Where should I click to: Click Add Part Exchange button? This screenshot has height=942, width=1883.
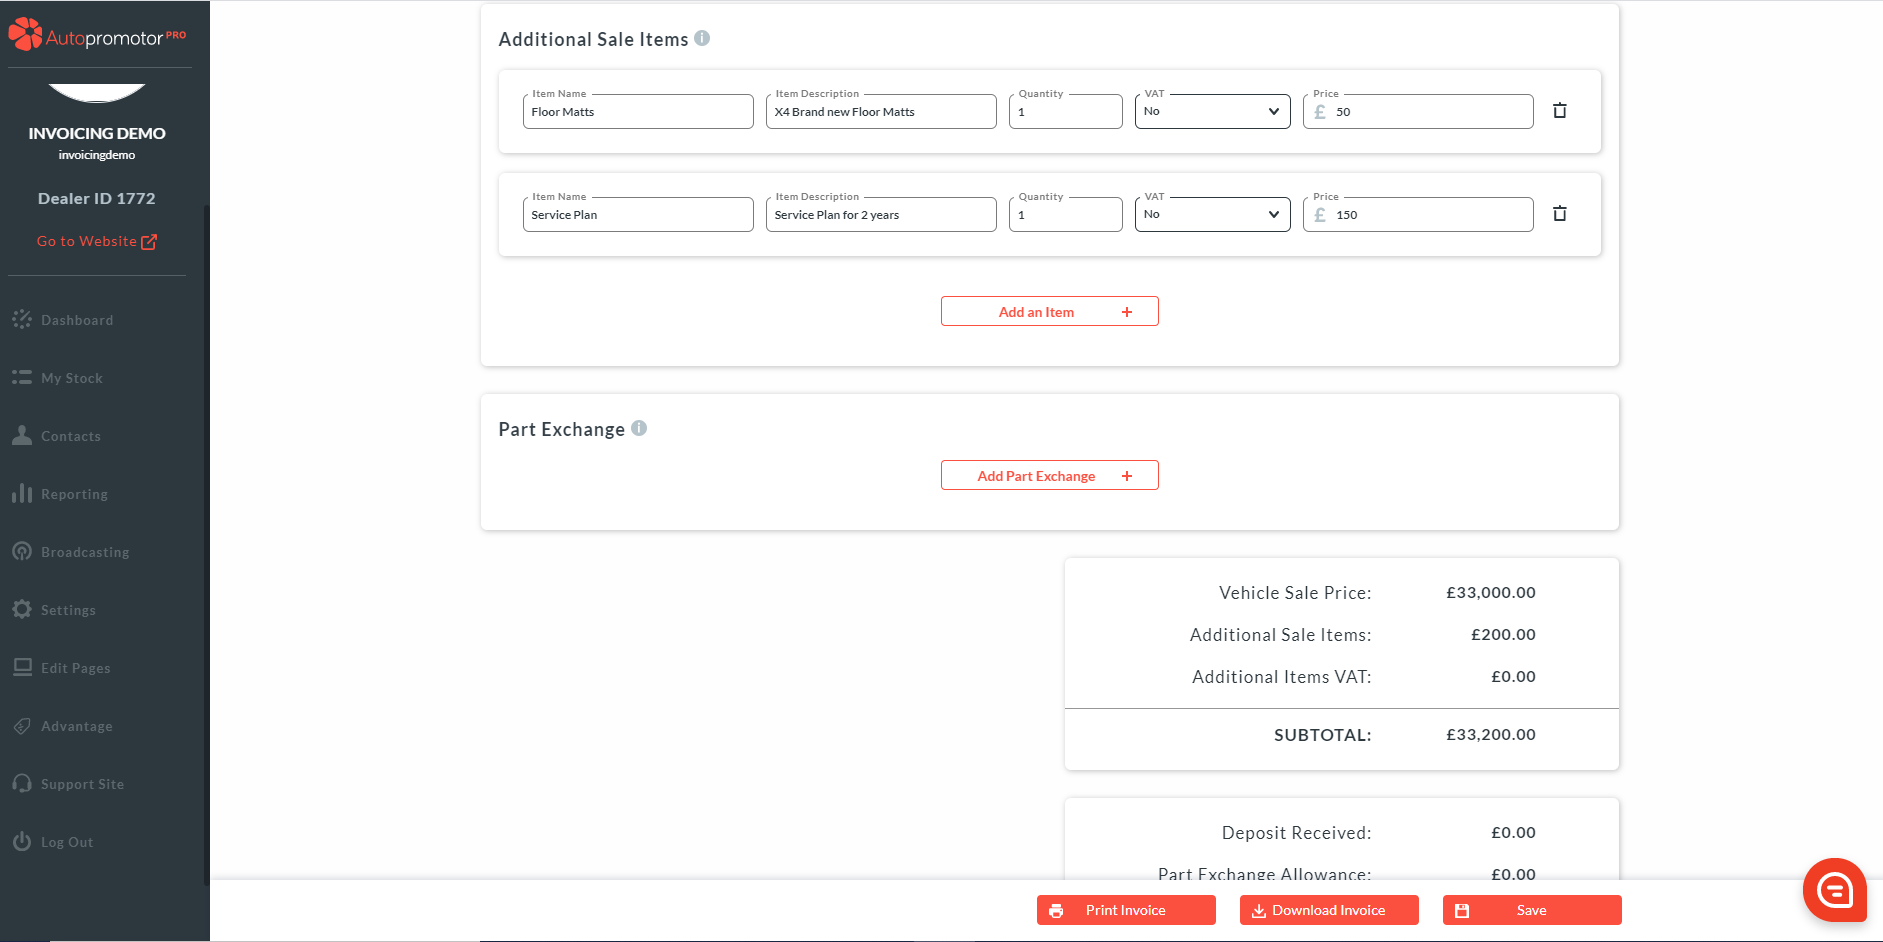pos(1049,475)
